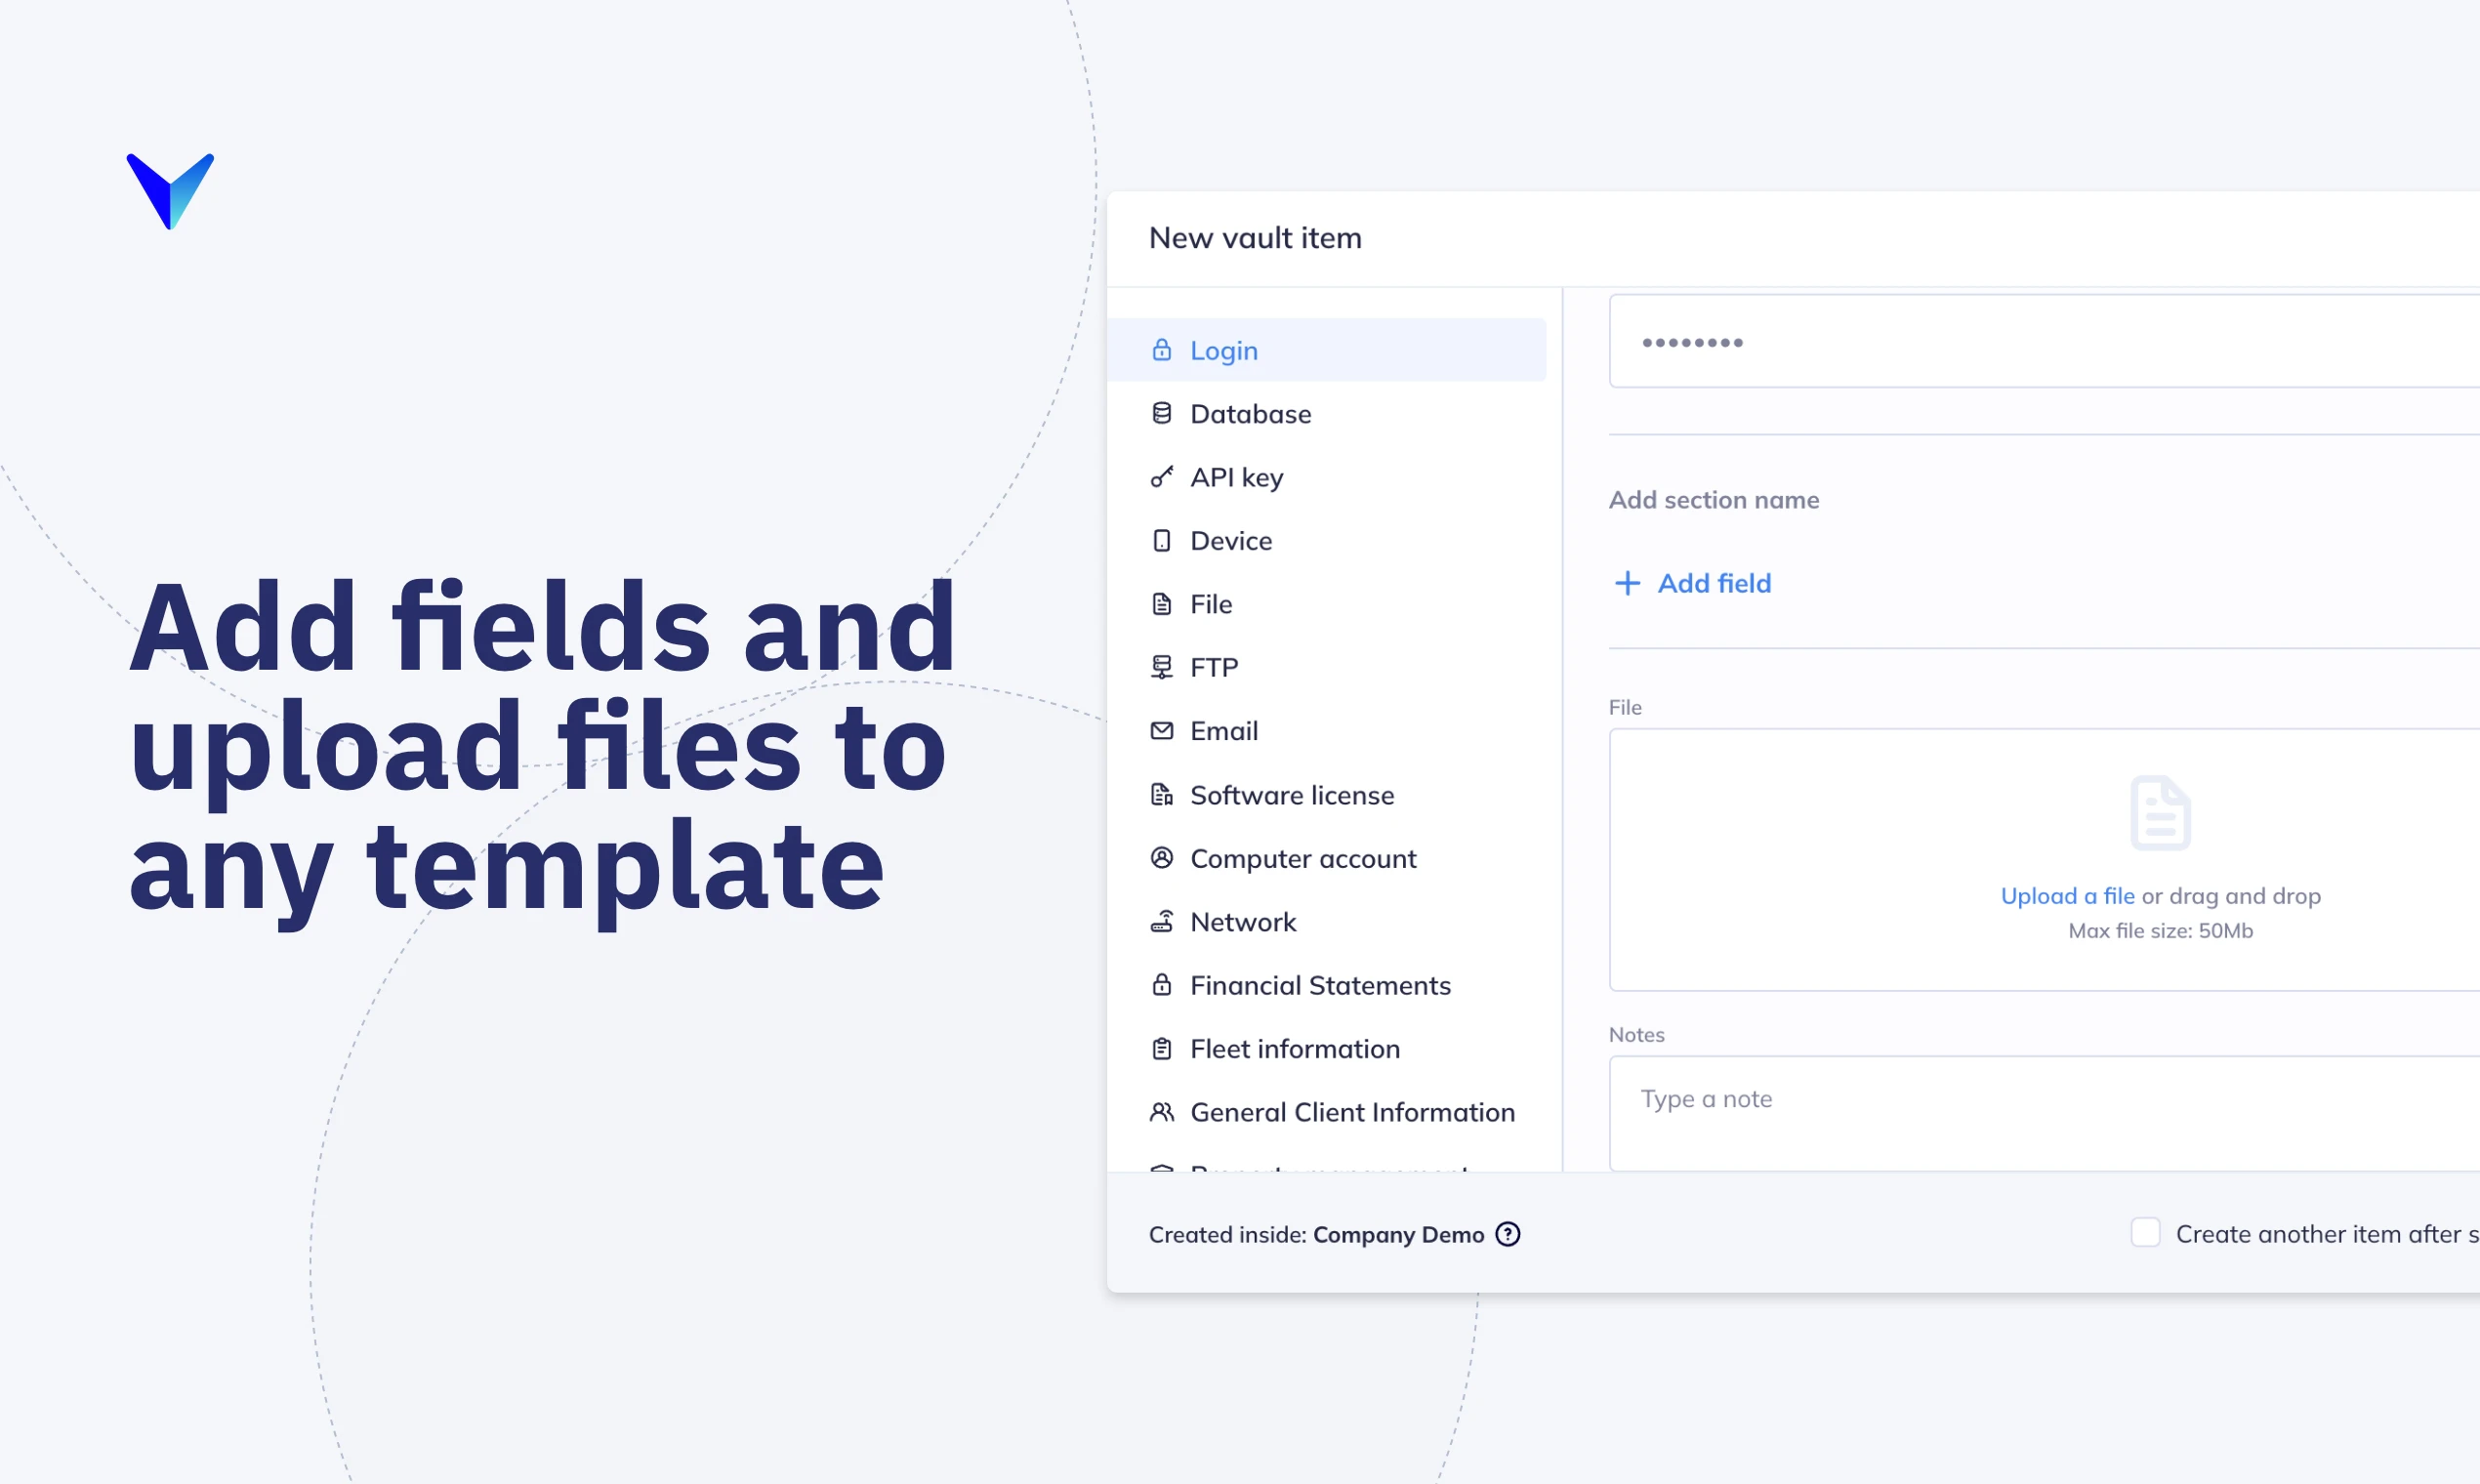Select the Login template
Screen dimensions: 2480x1484
pos(1224,350)
